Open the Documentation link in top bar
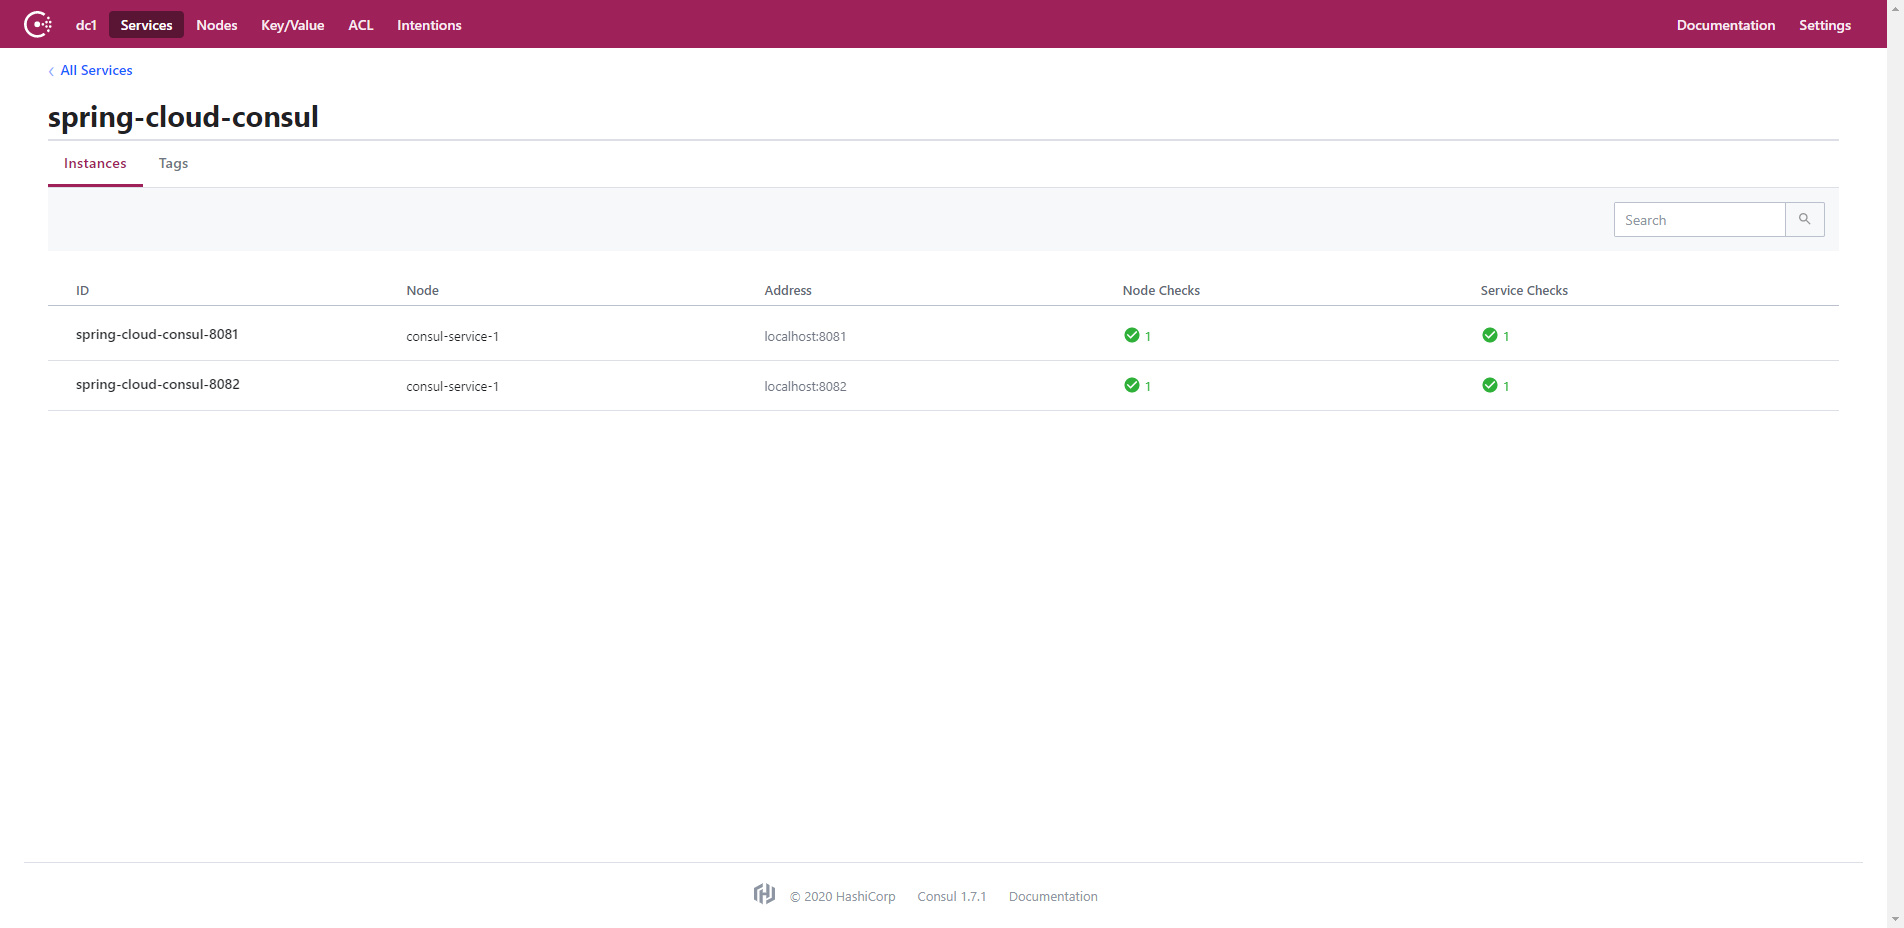The width and height of the screenshot is (1904, 928). pos(1726,25)
